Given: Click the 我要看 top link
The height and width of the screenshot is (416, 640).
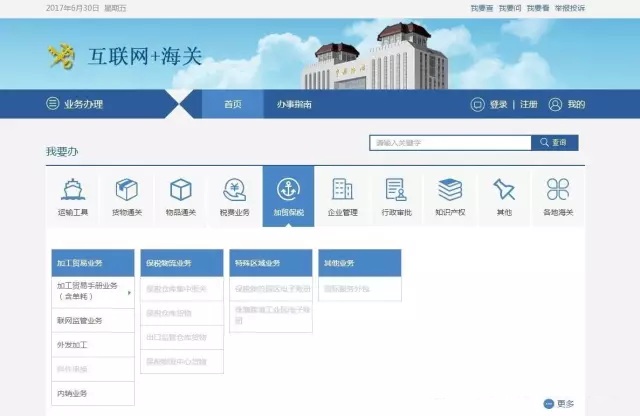Looking at the screenshot, I should click(x=538, y=8).
